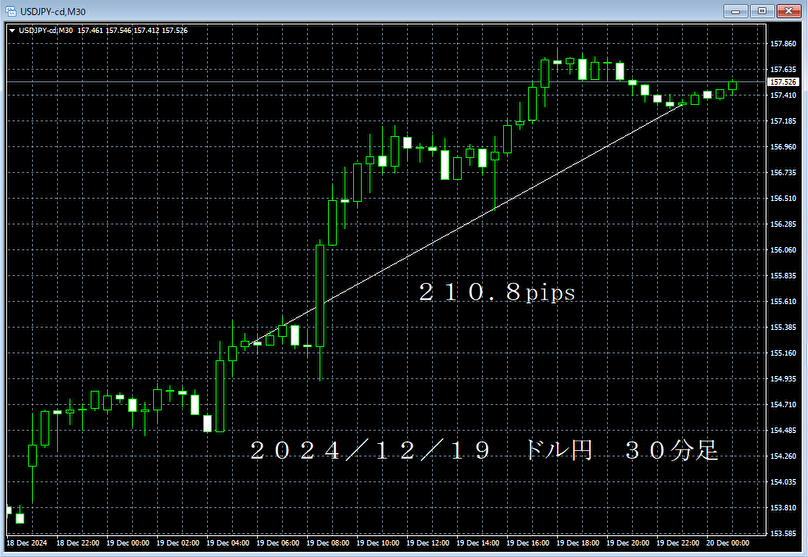Viewport: 808px width, 557px height.
Task: Click time axis label 19 Dec 08:00
Action: 328,543
